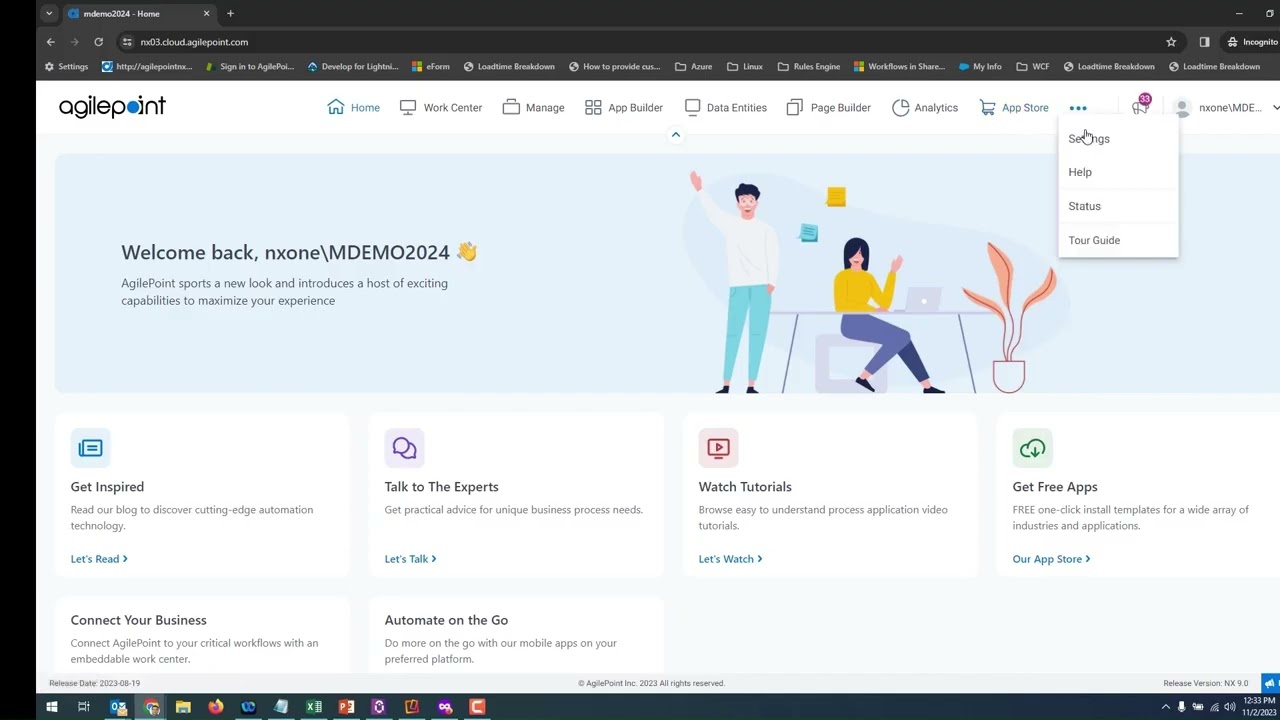Open the Linux bookmarks folder
The height and width of the screenshot is (720, 1280).
pyautogui.click(x=746, y=67)
